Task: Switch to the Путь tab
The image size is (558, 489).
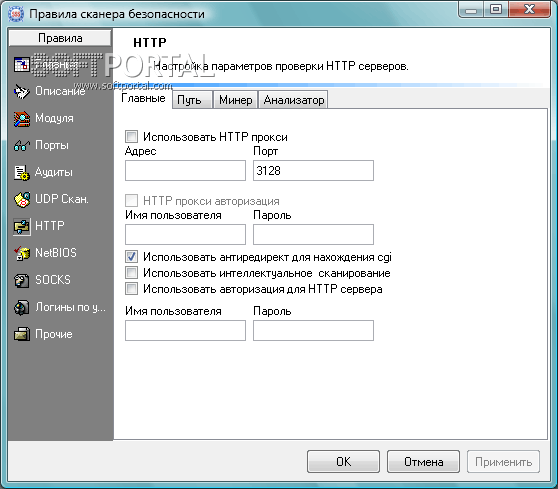Action: tap(192, 100)
